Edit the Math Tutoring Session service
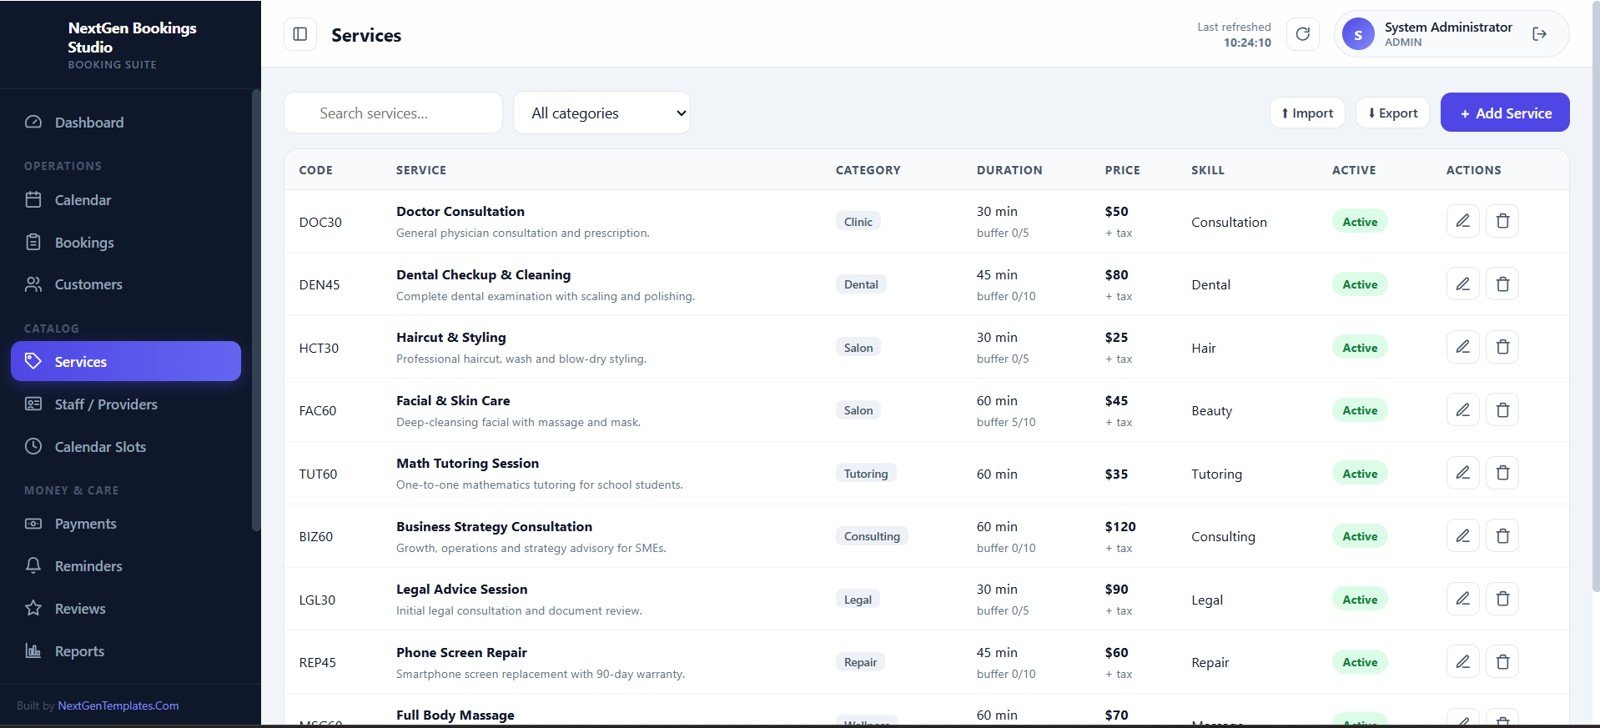The height and width of the screenshot is (728, 1600). 1462,473
